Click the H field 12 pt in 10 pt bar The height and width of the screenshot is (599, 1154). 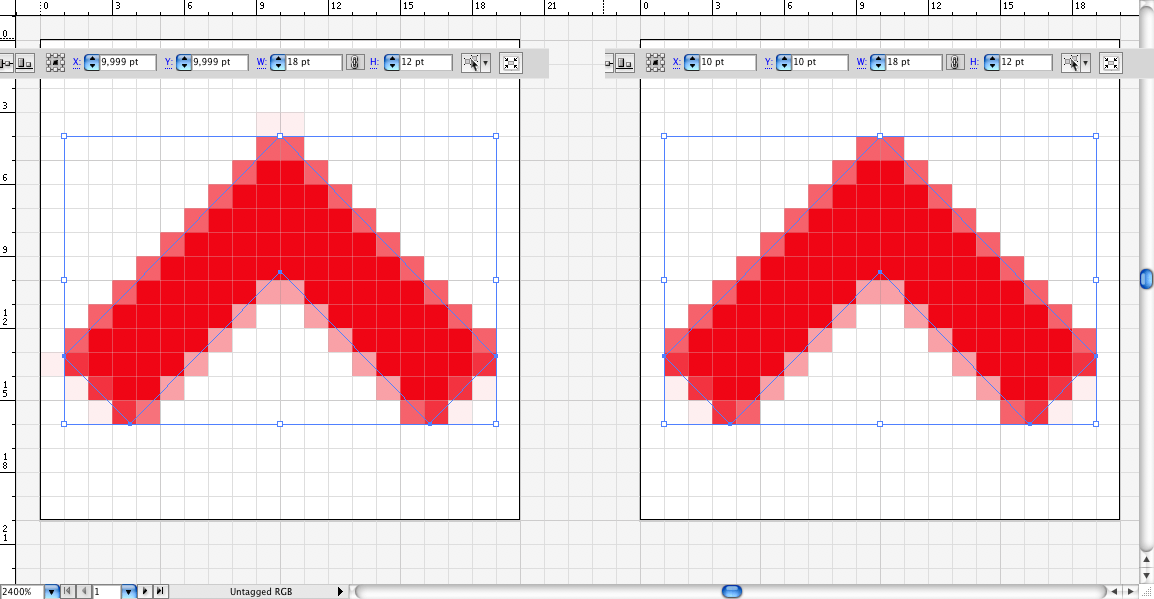[1025, 63]
